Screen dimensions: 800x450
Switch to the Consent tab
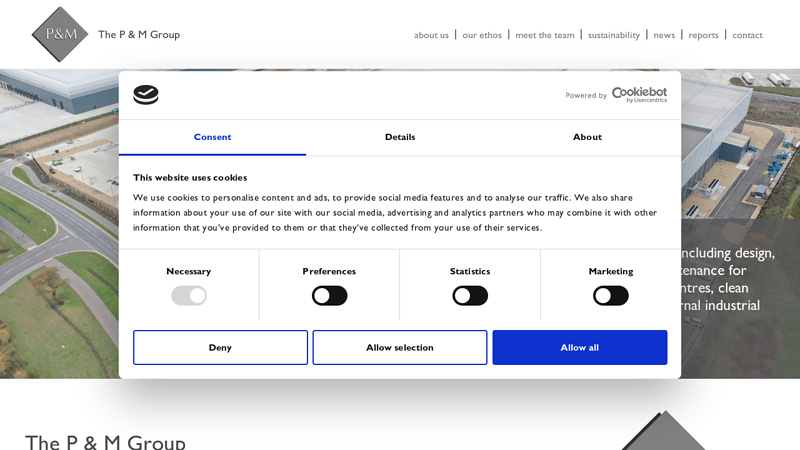coord(212,137)
